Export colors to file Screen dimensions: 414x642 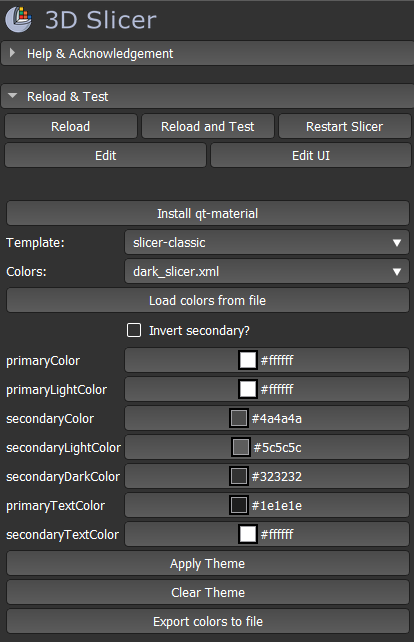[208, 622]
